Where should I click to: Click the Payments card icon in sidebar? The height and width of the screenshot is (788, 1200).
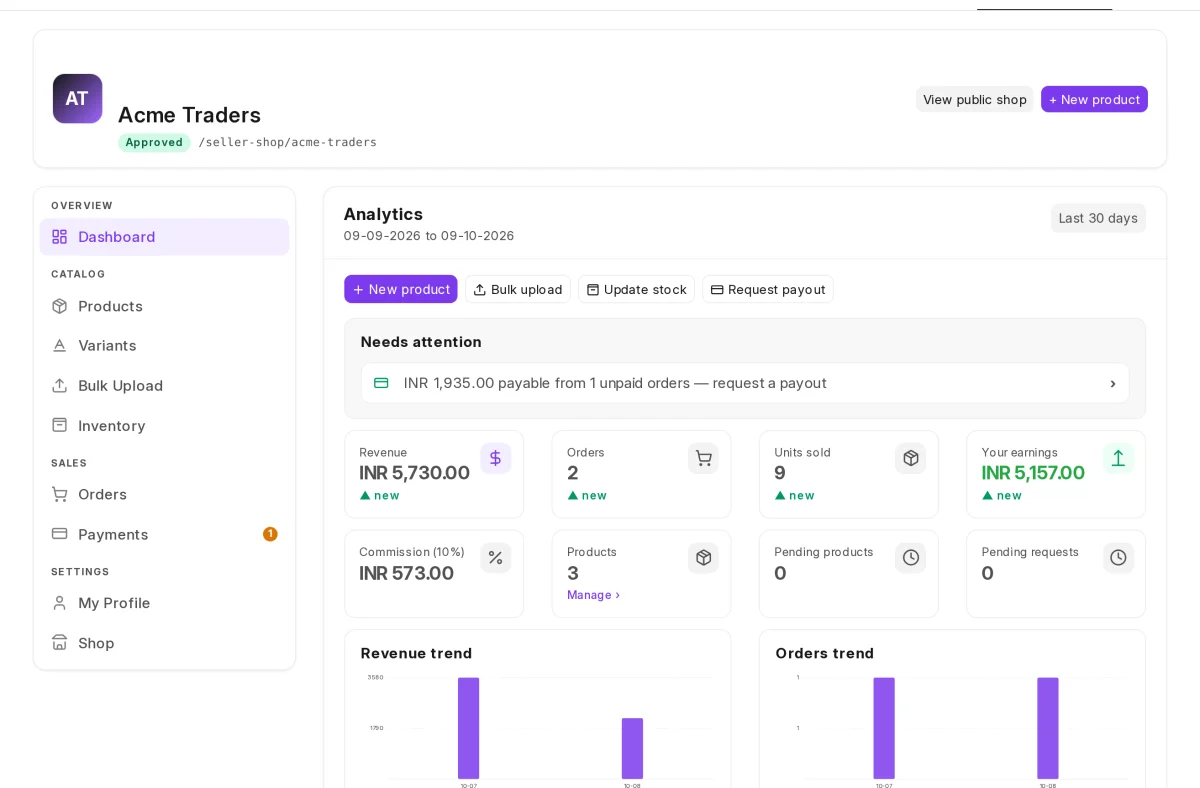click(x=60, y=534)
